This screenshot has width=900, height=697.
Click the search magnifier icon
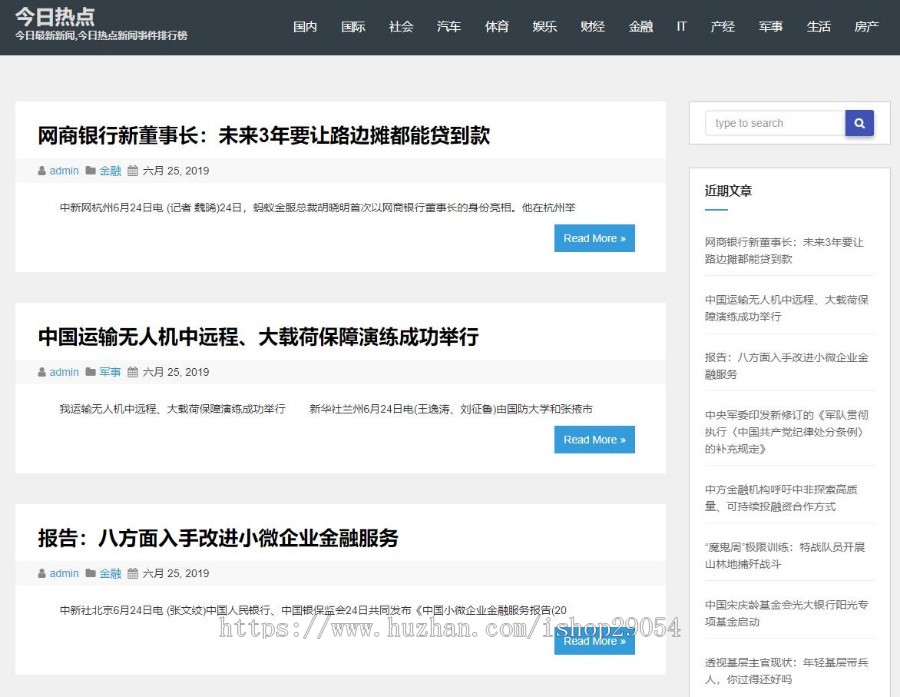859,123
